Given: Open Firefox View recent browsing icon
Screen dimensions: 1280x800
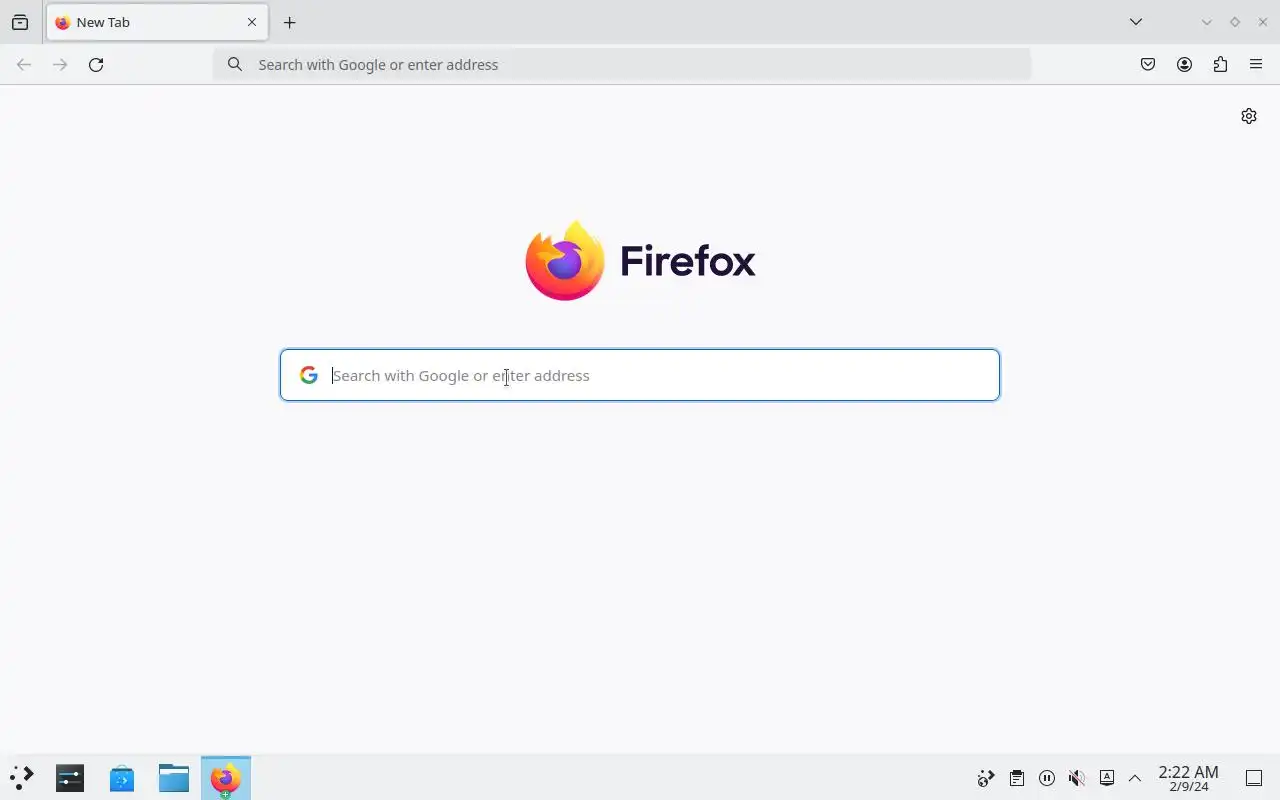Looking at the screenshot, I should pos(20,22).
